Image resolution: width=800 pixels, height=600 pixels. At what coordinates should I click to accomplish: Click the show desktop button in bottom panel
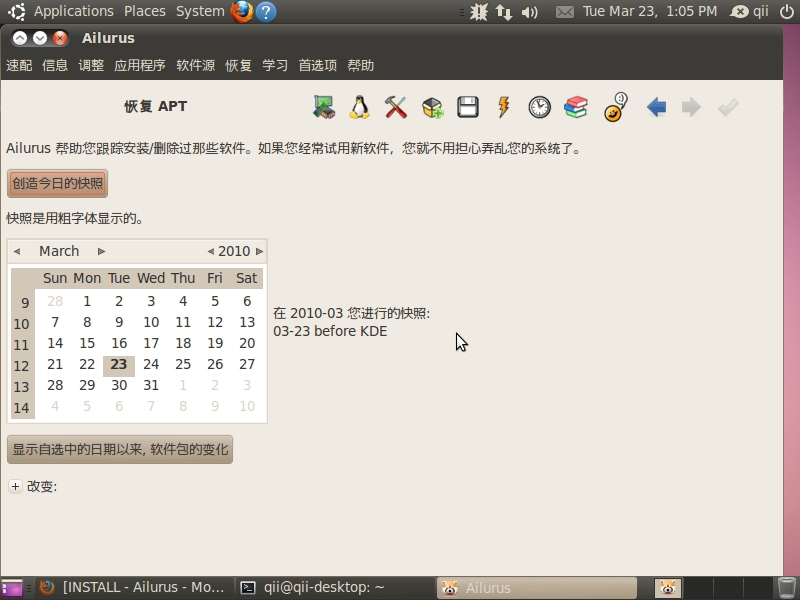coord(11,588)
